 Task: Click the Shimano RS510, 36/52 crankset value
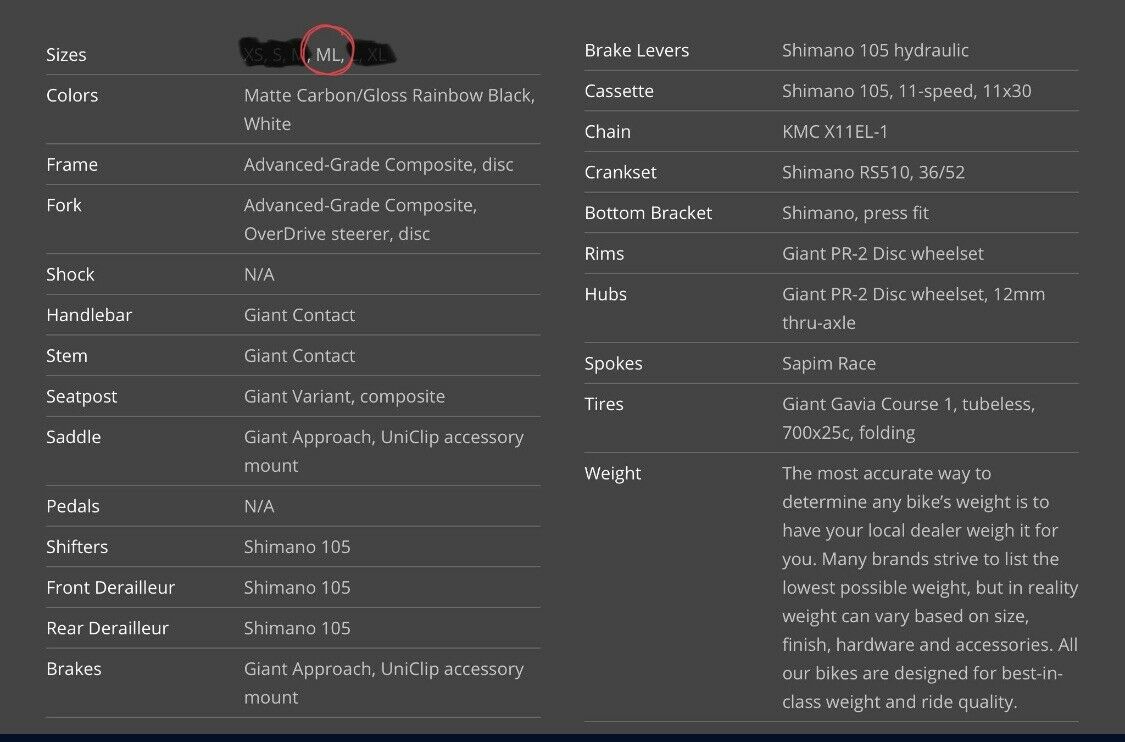tap(873, 172)
